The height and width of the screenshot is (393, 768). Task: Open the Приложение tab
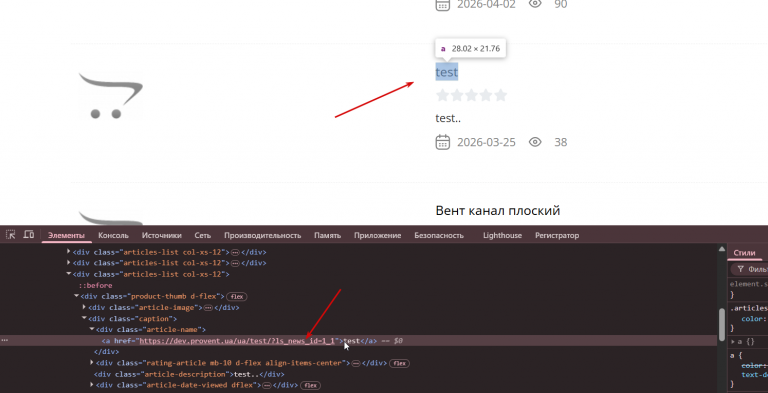click(378, 235)
